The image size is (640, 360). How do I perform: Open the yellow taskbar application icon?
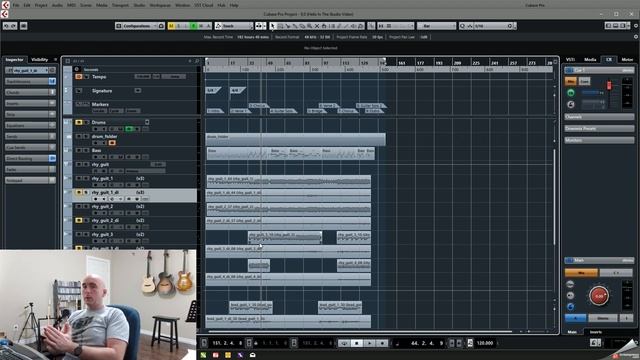[x=228, y=355]
